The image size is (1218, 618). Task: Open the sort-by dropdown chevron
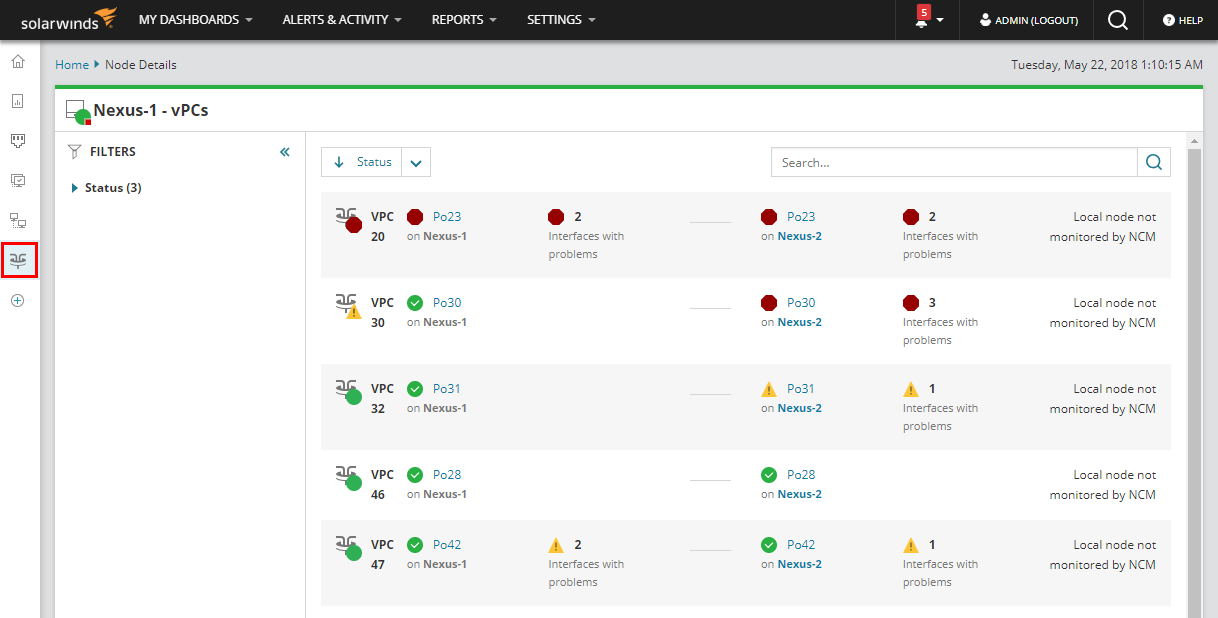point(416,162)
